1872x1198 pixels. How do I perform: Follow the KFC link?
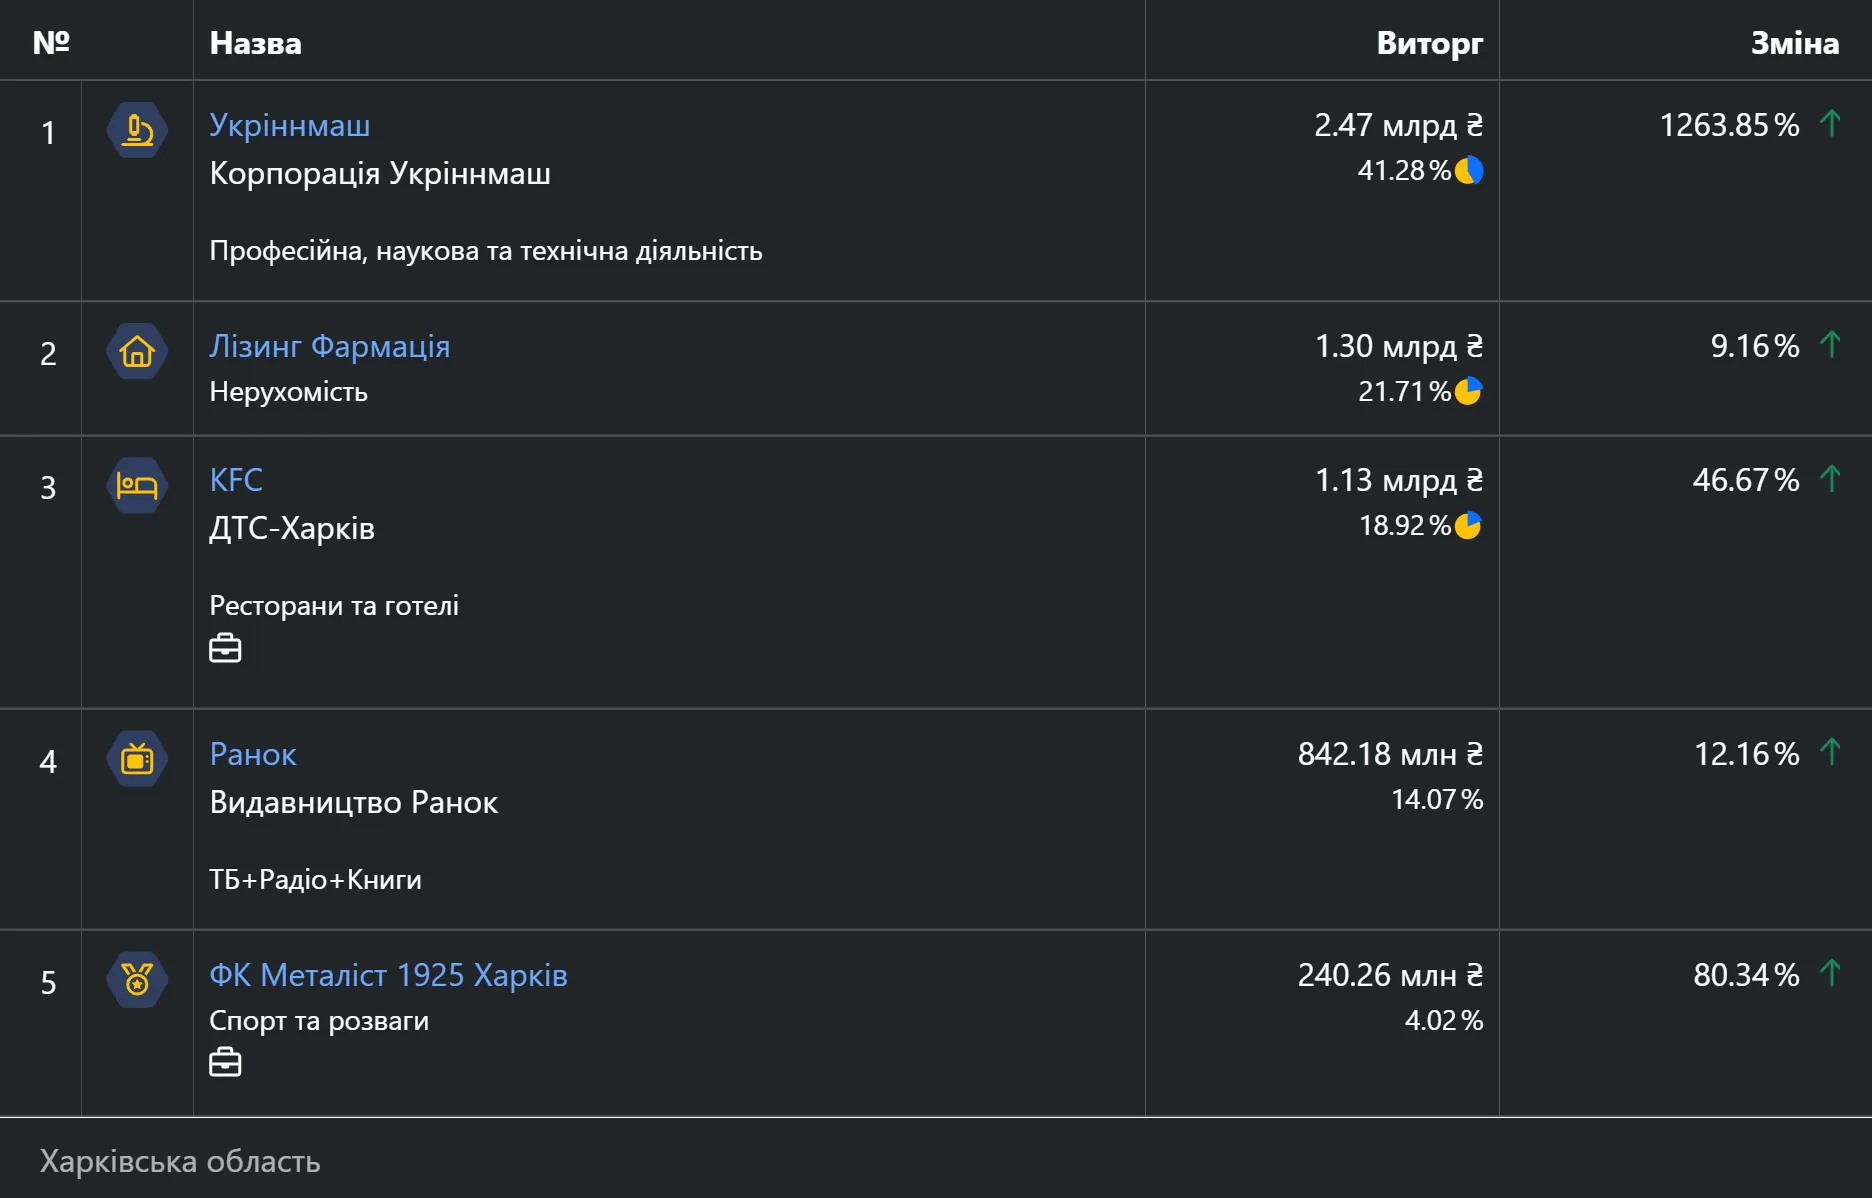(x=236, y=480)
